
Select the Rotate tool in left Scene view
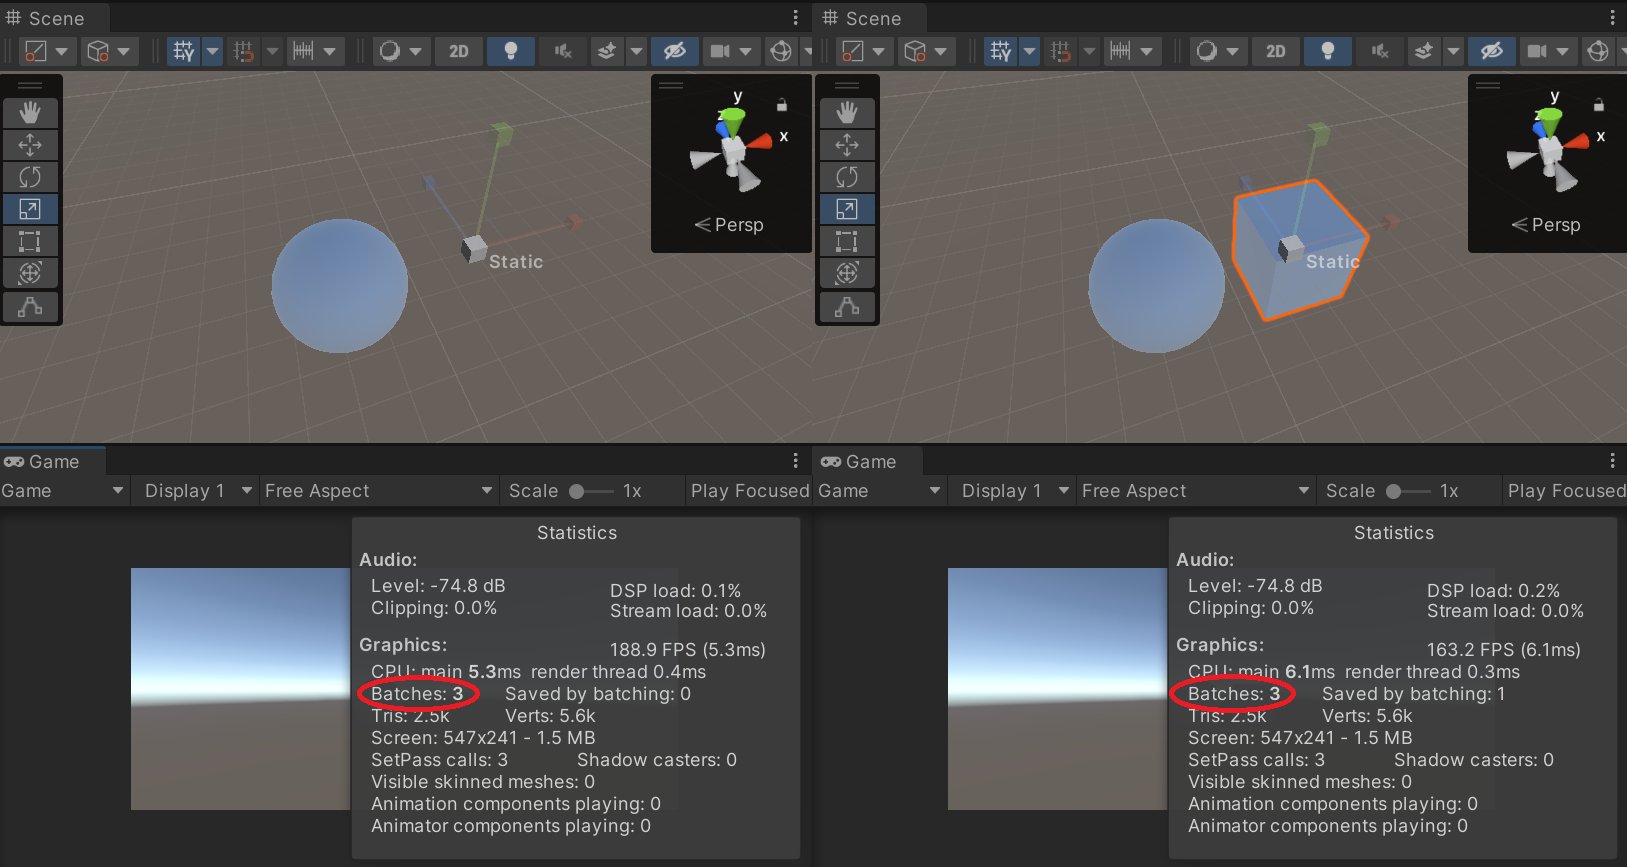(x=30, y=177)
